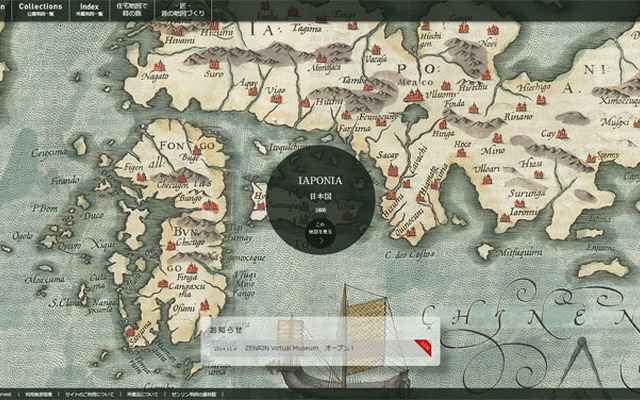The height and width of the screenshot is (400, 640).
Task: Open the サイトのご利用について footer link
Action: pos(89,395)
